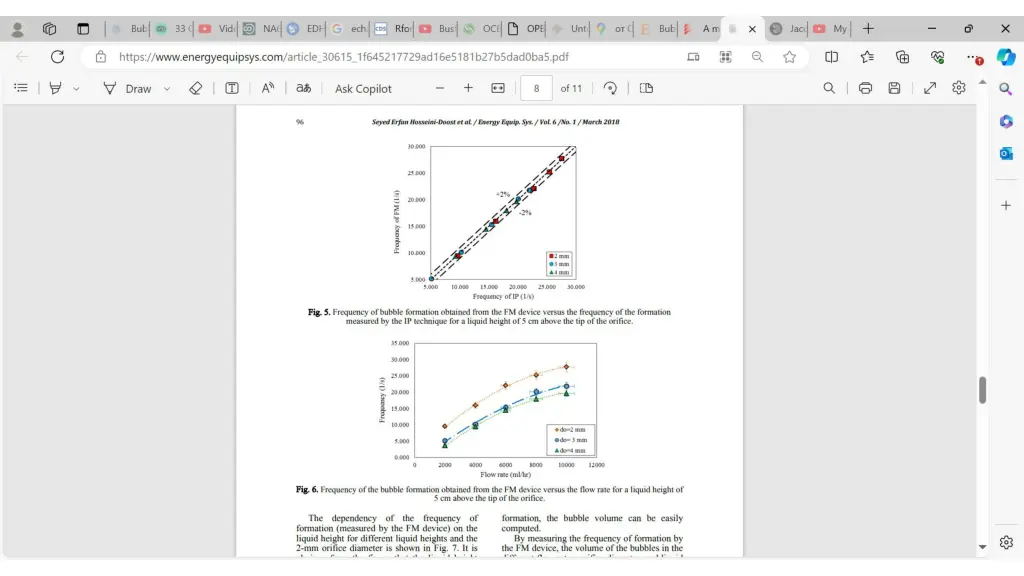Click the page number field
This screenshot has width=1024, height=576.
(536, 88)
